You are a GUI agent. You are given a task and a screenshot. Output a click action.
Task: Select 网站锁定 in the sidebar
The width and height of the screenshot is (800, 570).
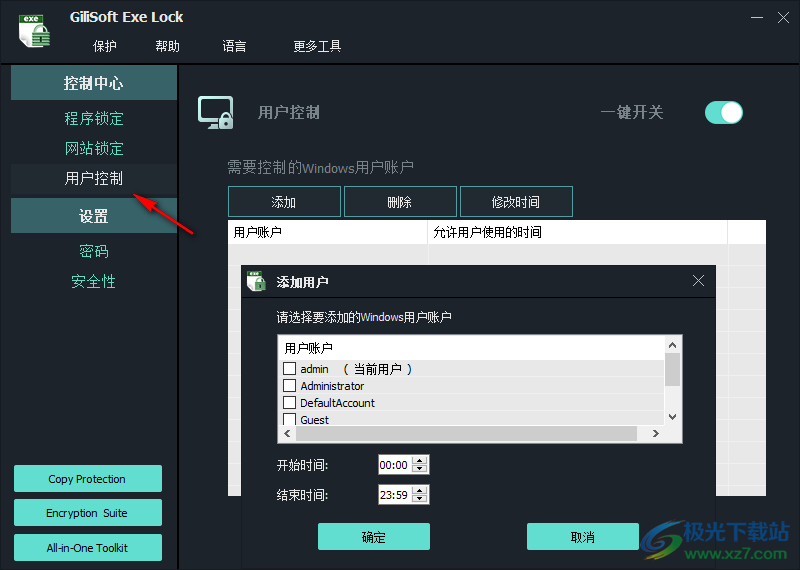pos(94,148)
